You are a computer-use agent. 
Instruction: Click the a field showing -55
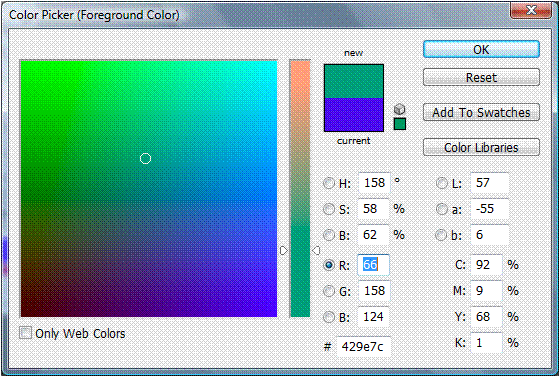tap(489, 209)
